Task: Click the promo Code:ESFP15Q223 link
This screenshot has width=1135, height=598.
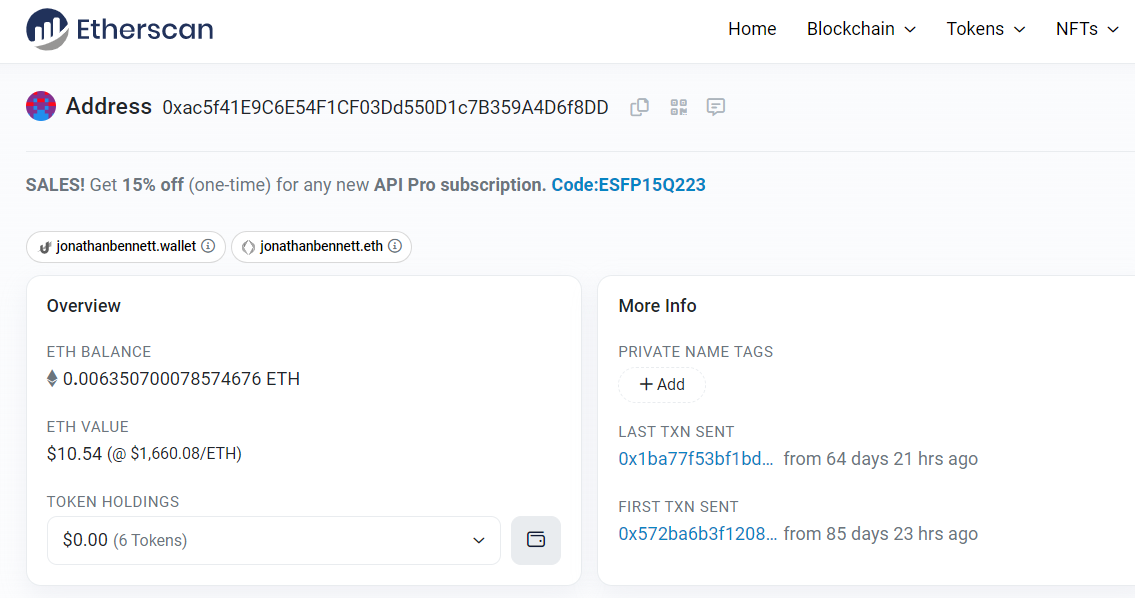Action: [x=628, y=185]
